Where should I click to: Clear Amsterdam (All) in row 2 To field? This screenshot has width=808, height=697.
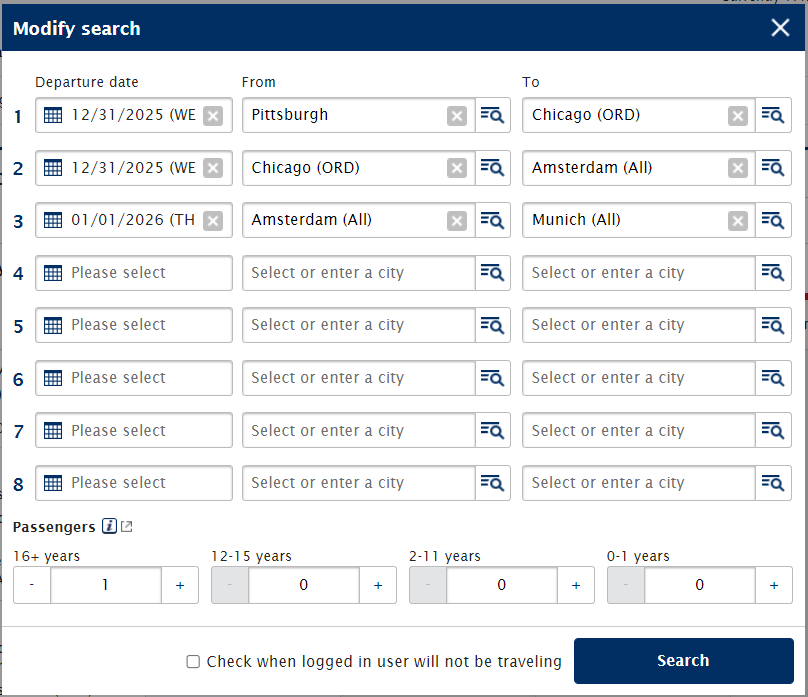738,168
